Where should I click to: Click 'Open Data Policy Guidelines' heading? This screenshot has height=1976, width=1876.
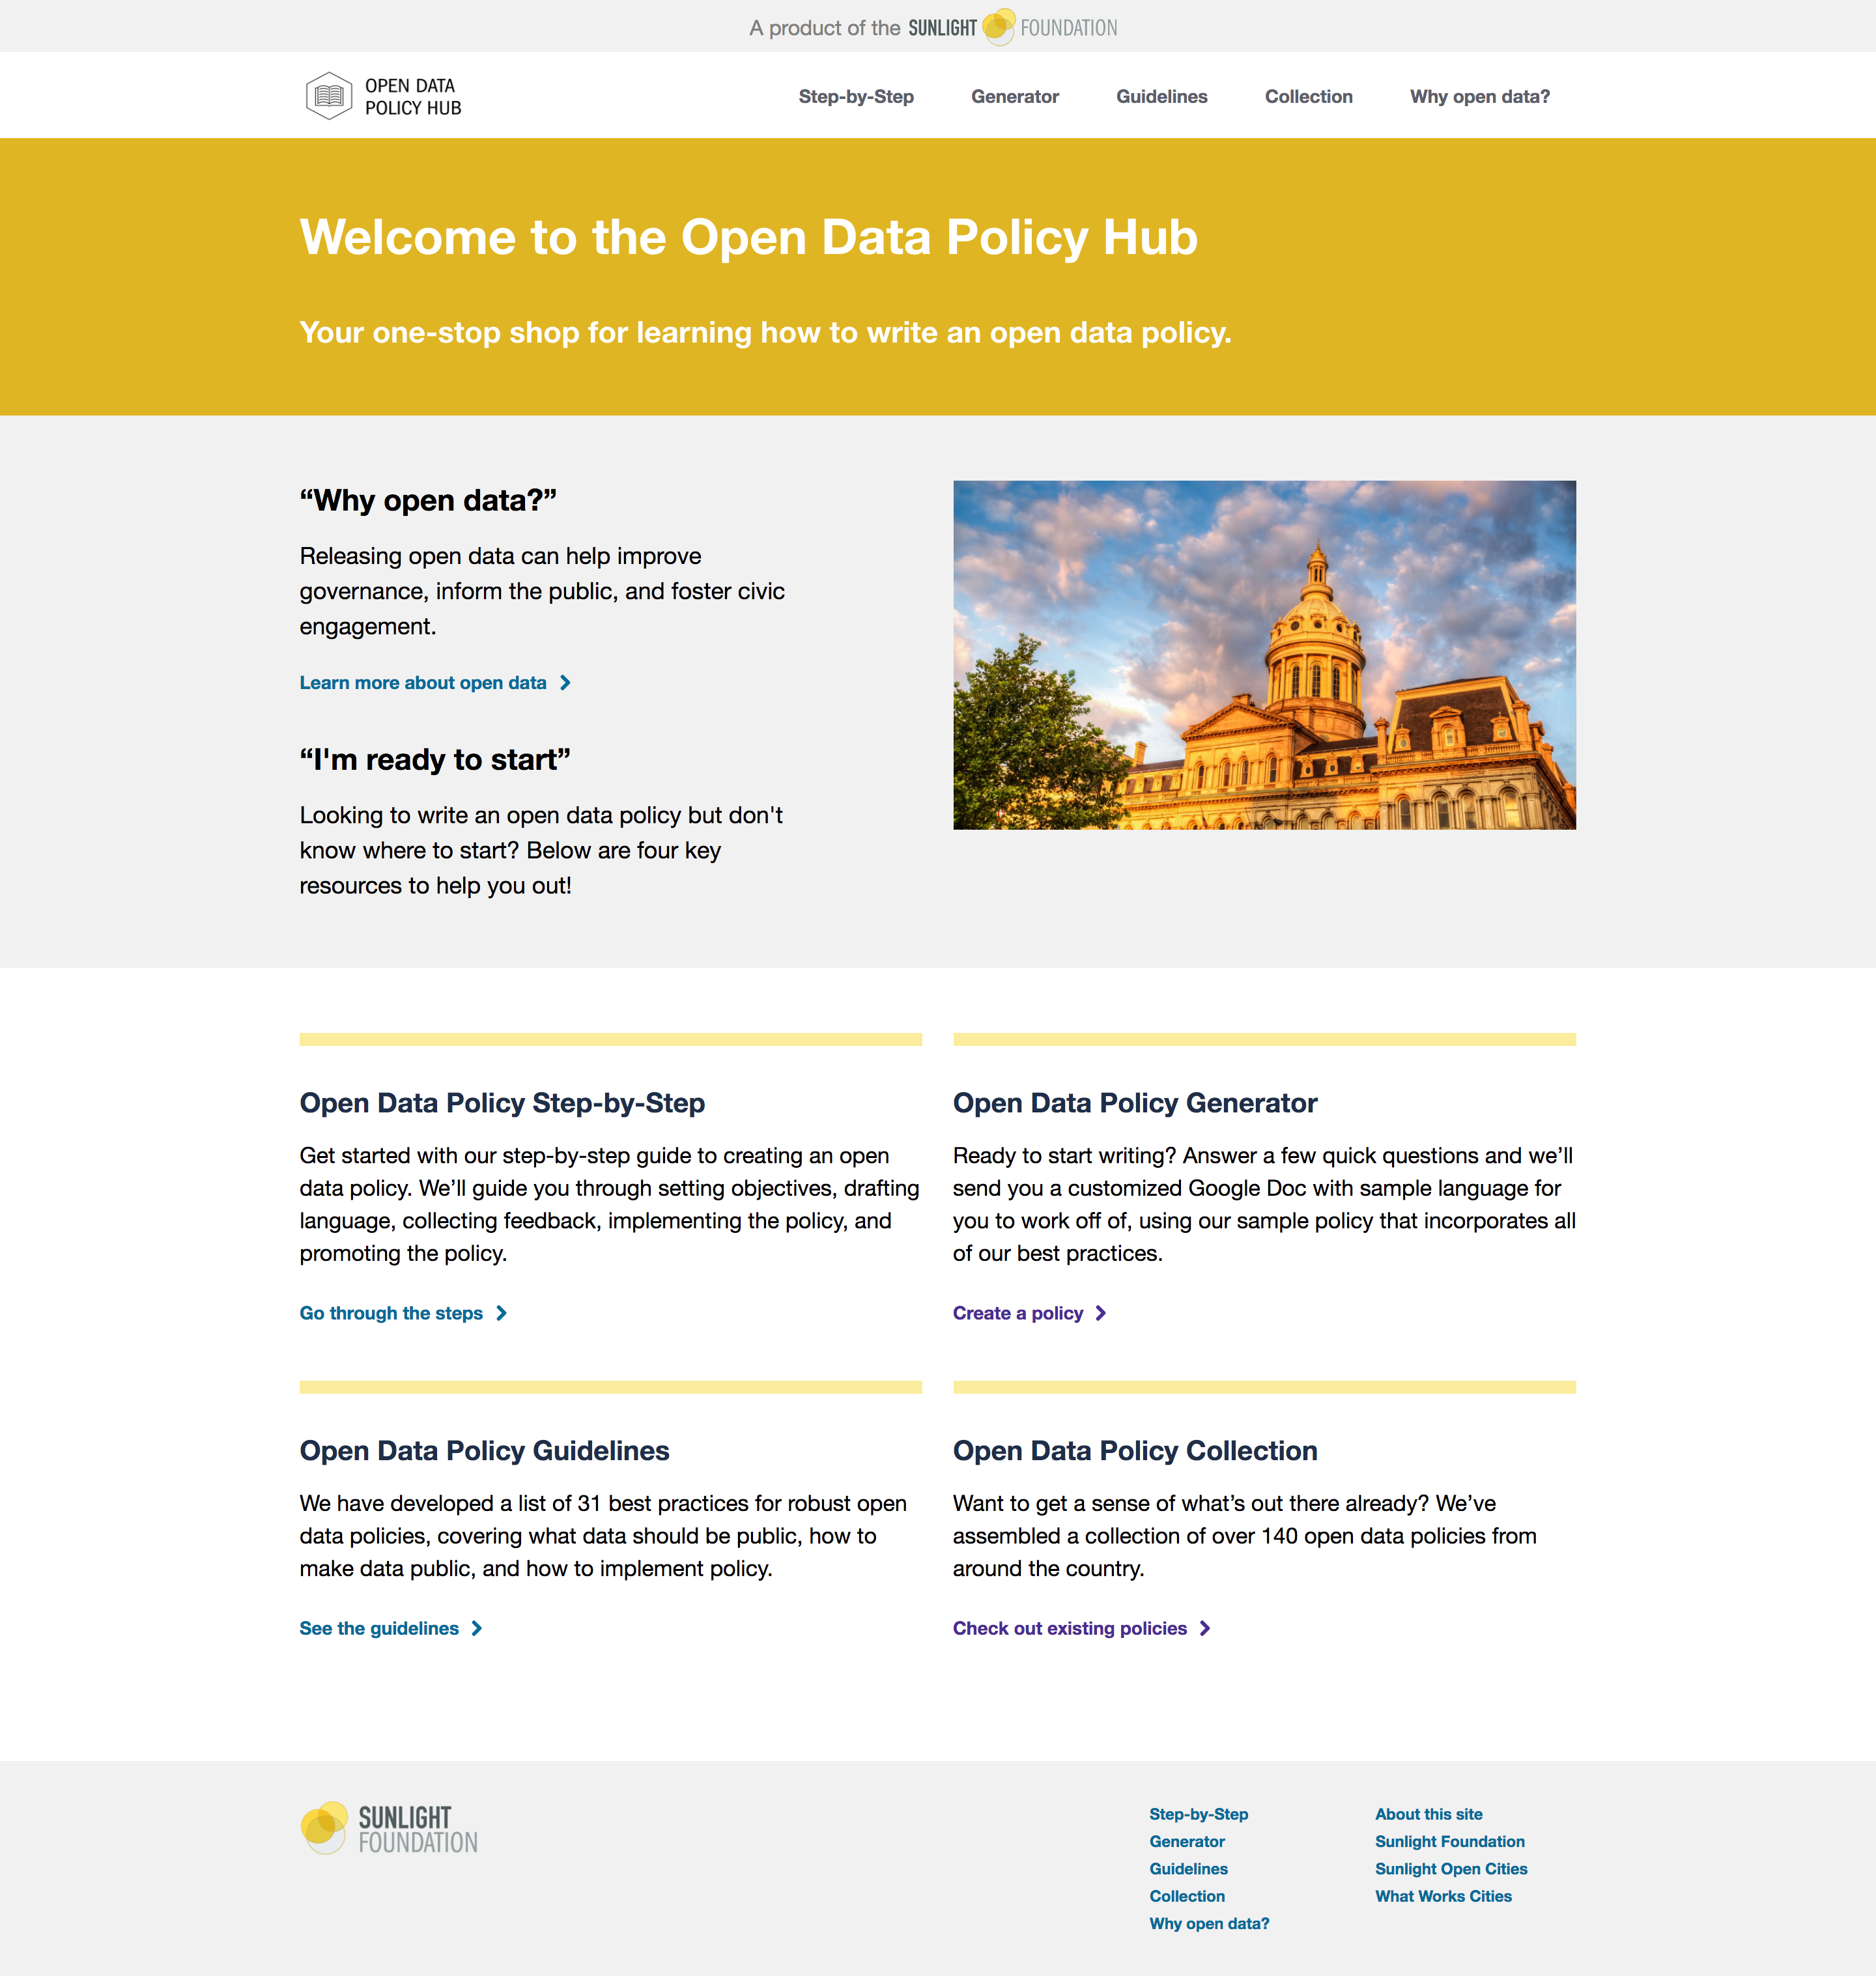coord(484,1451)
